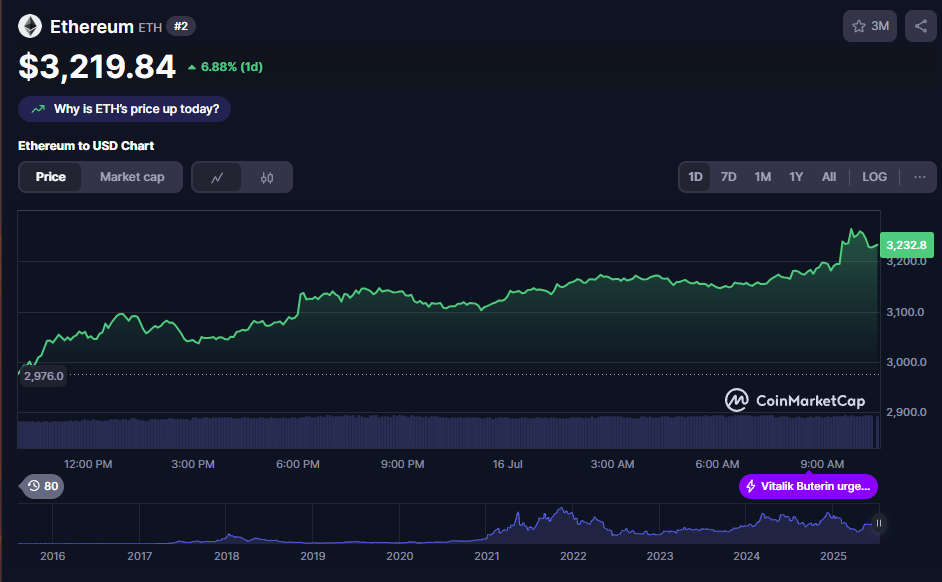Viewport: 942px width, 582px height.
Task: Click the 2016 label on the timeline
Action: (53, 556)
